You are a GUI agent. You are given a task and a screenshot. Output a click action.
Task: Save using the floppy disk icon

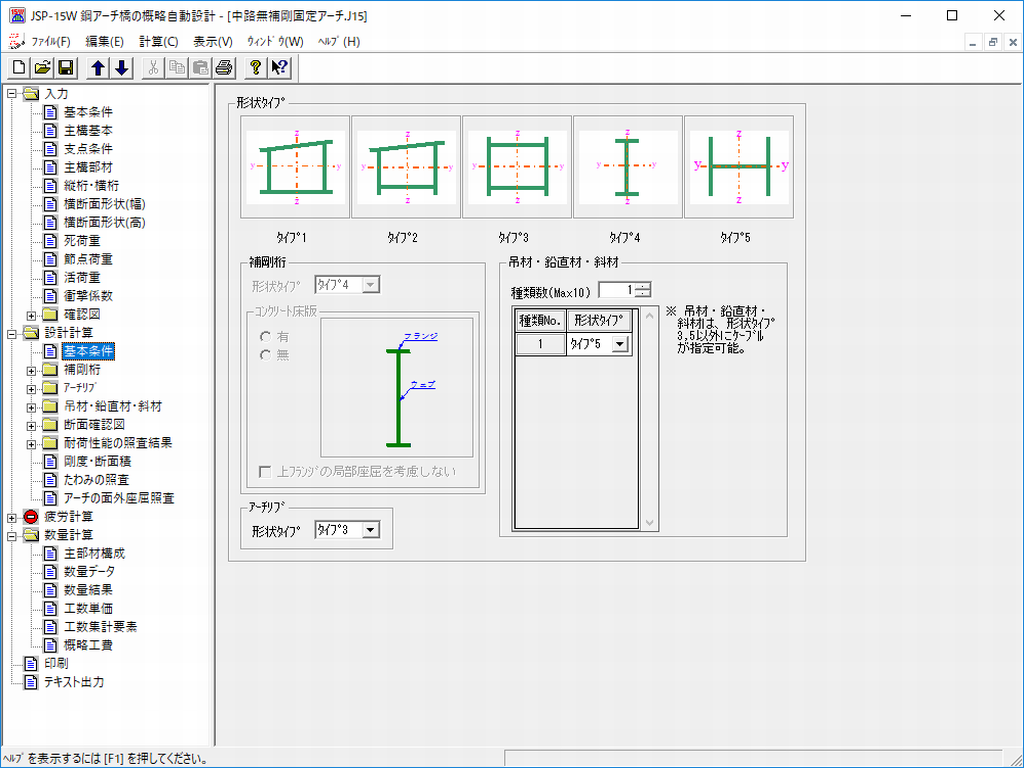point(65,68)
